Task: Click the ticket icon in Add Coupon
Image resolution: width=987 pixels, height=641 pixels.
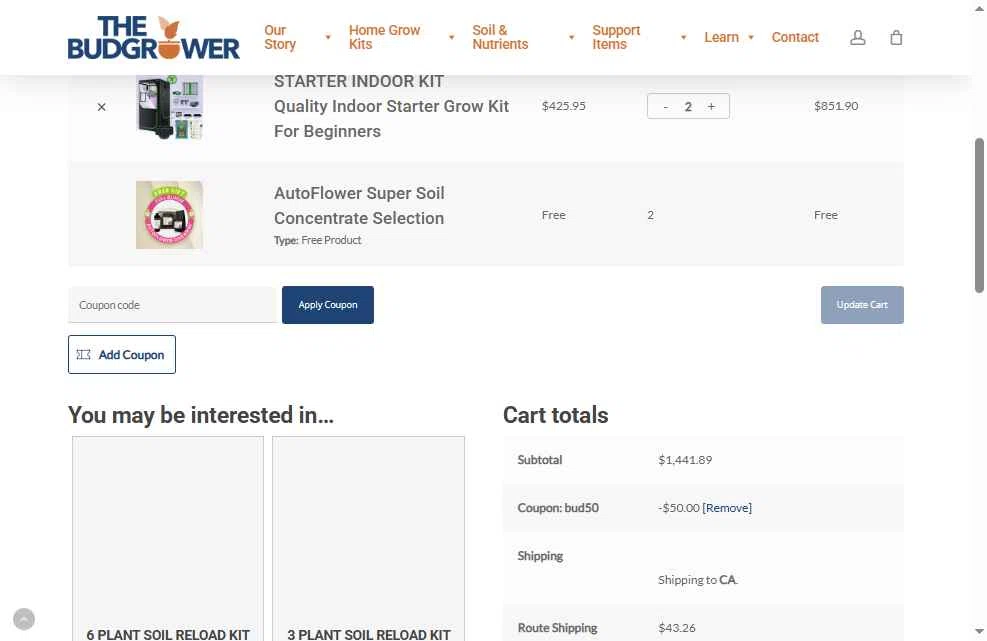Action: pos(83,355)
